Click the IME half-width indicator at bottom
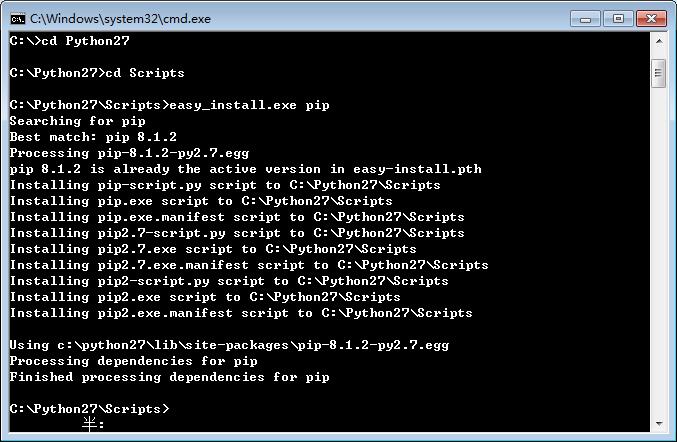677x442 pixels. [x=93, y=425]
